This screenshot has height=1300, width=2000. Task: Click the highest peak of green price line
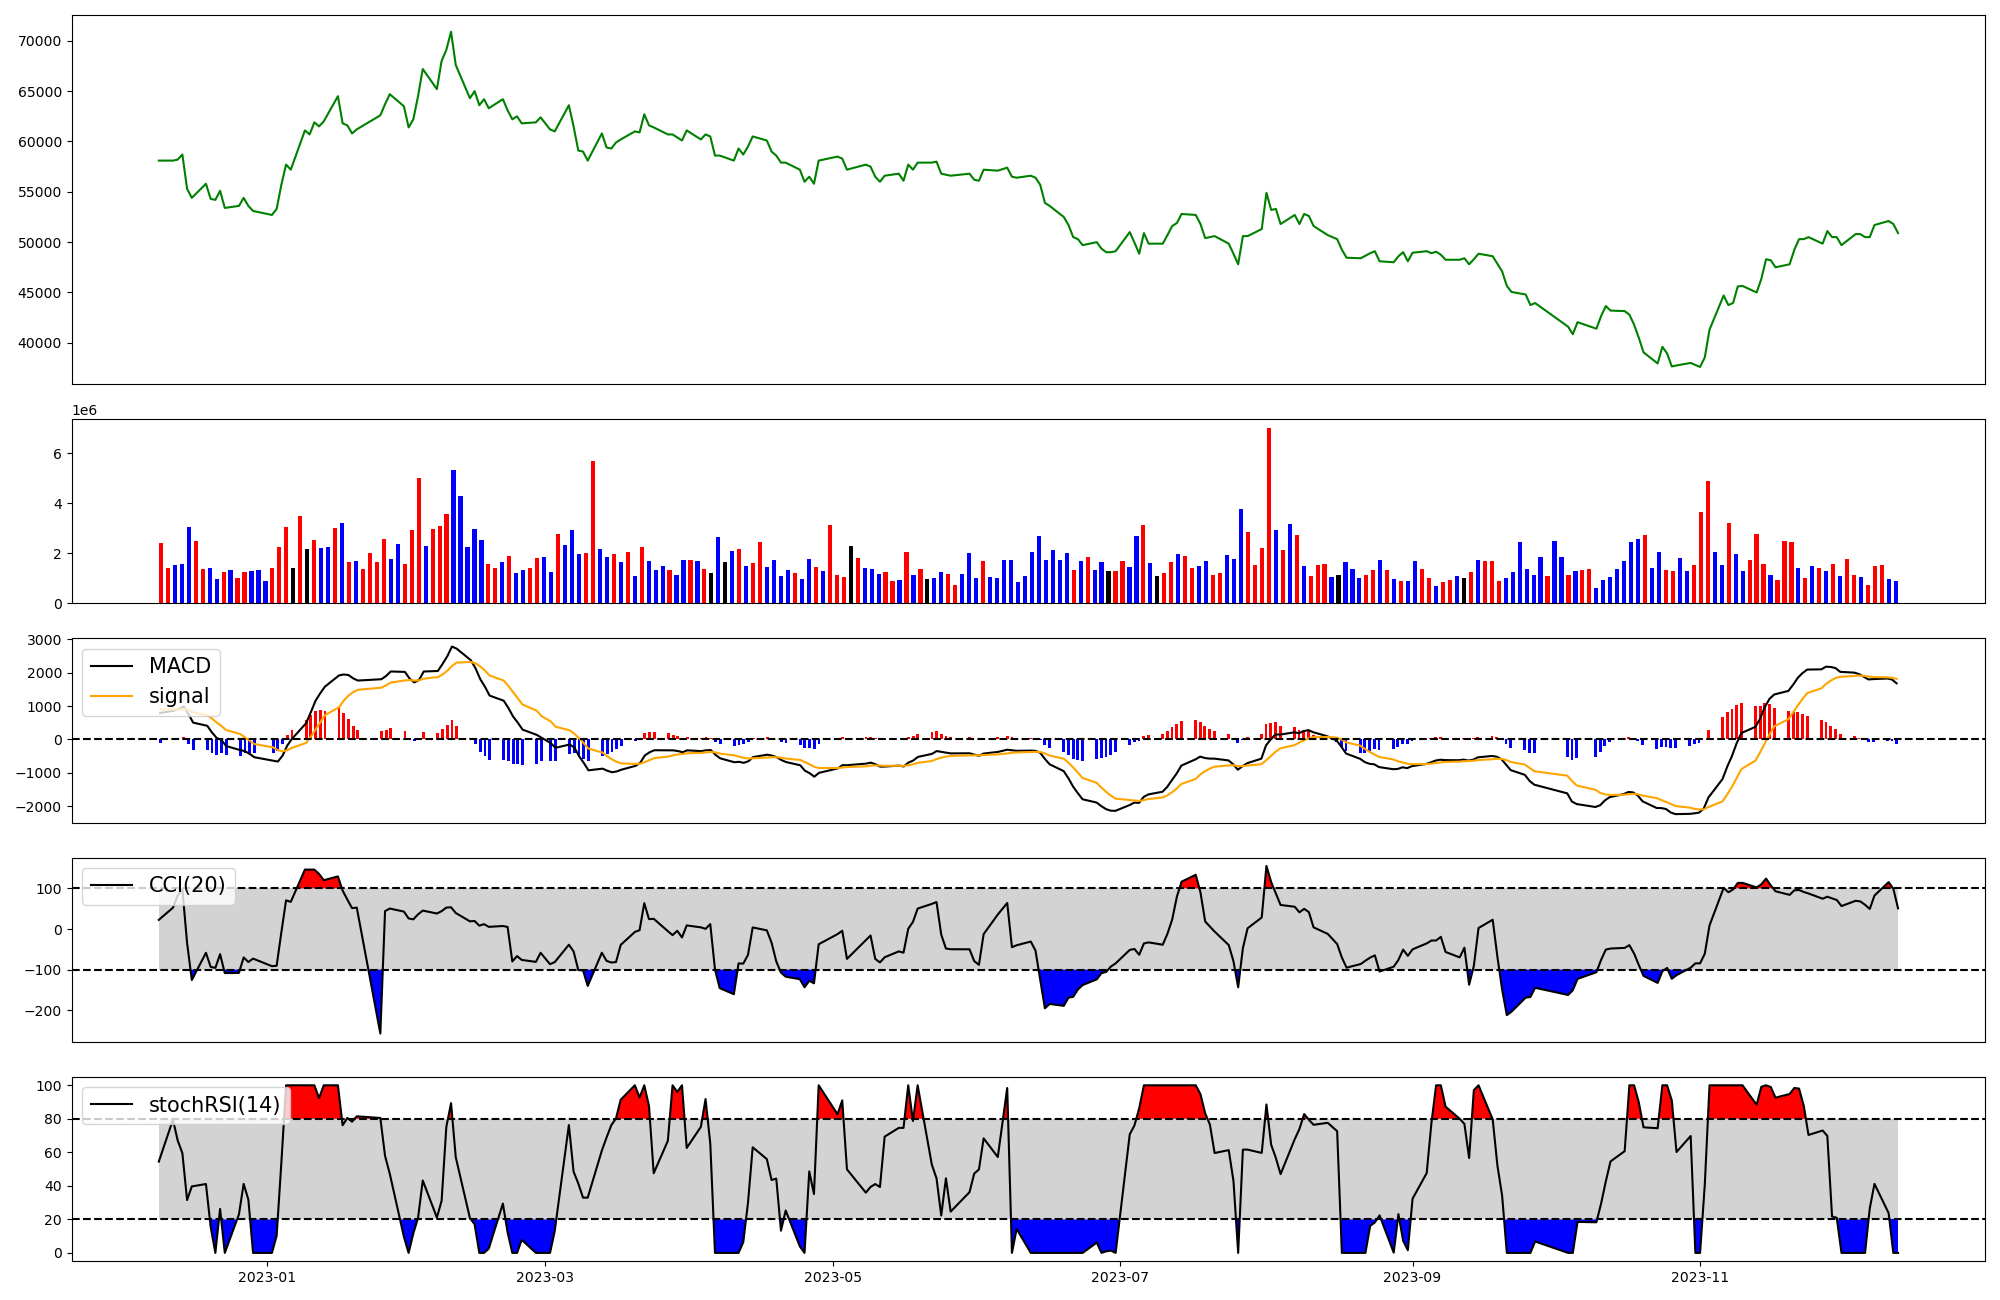click(451, 33)
